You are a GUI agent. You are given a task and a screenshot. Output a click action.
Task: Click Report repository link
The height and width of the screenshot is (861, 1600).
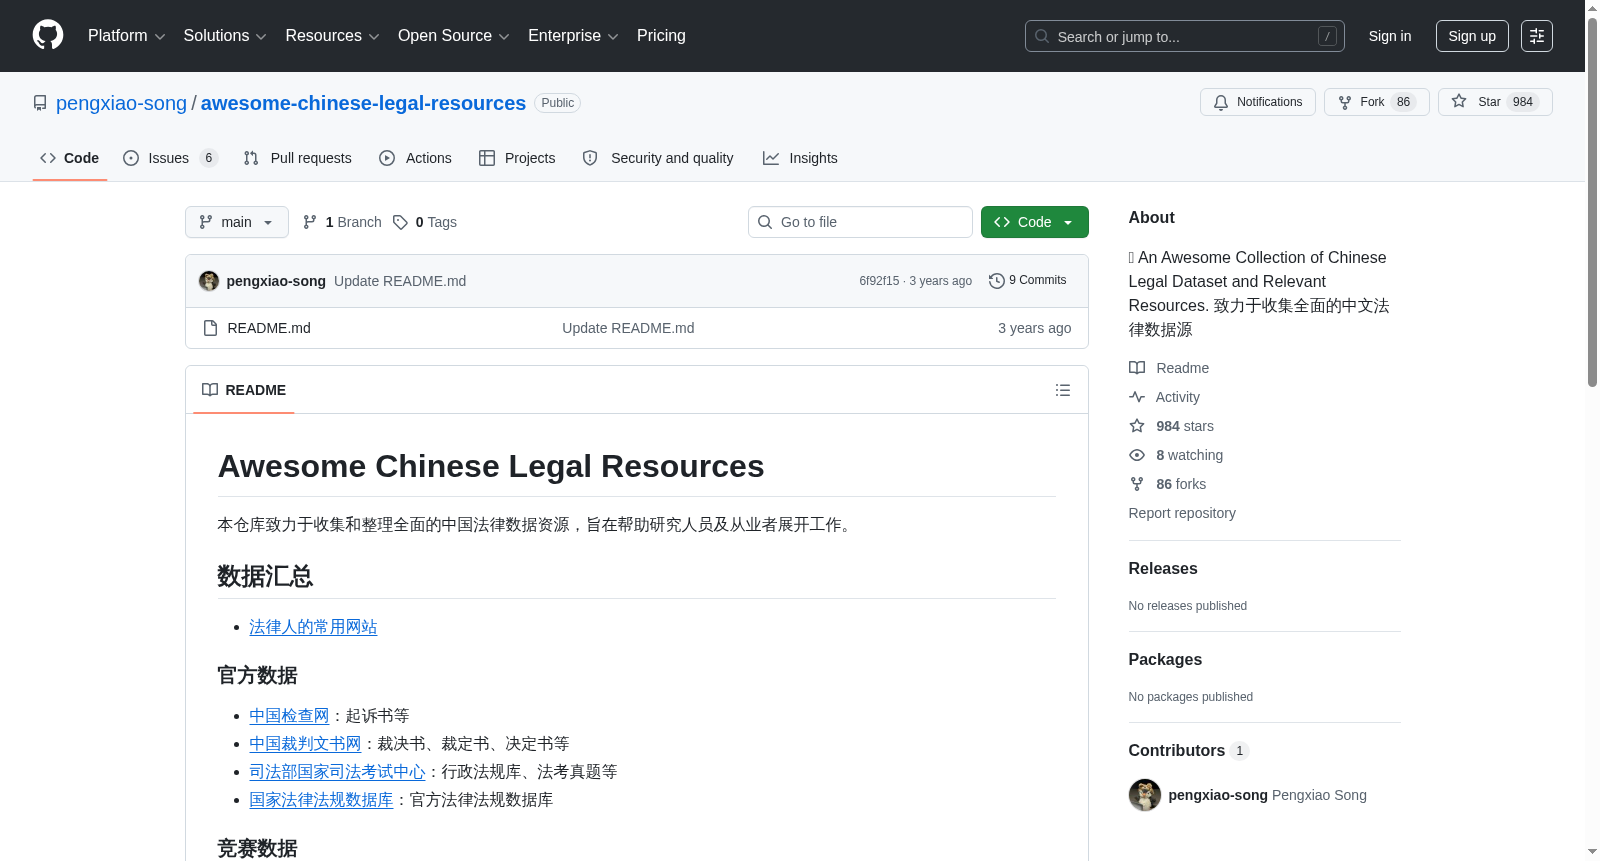pyautogui.click(x=1182, y=513)
